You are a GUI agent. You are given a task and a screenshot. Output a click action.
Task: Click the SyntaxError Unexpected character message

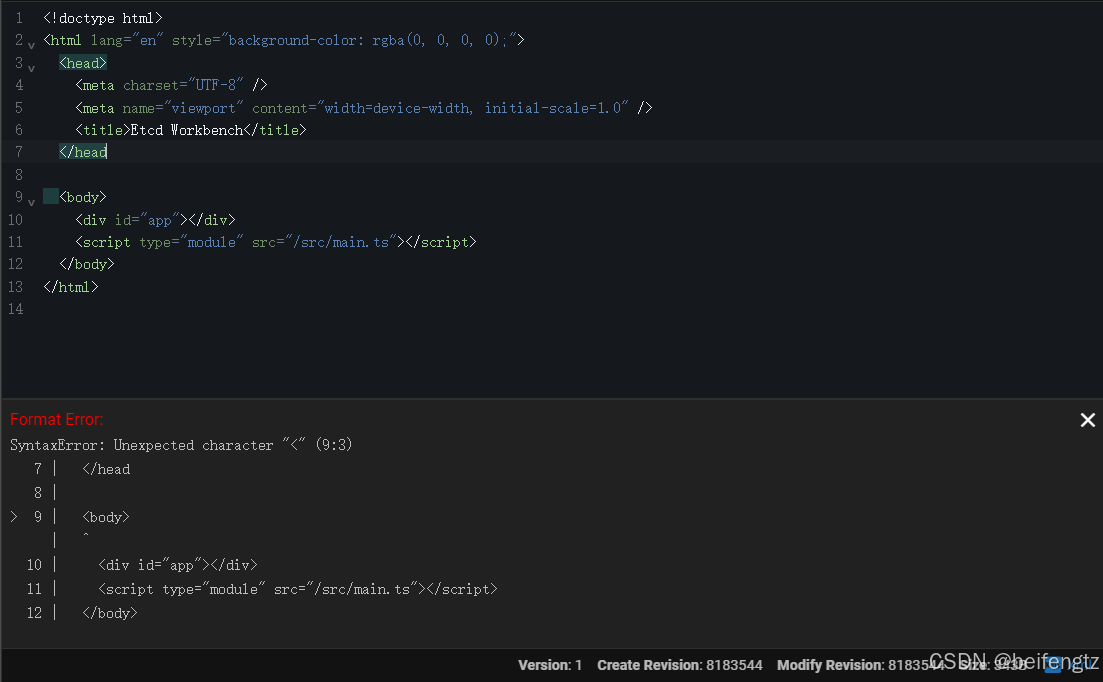pos(181,445)
